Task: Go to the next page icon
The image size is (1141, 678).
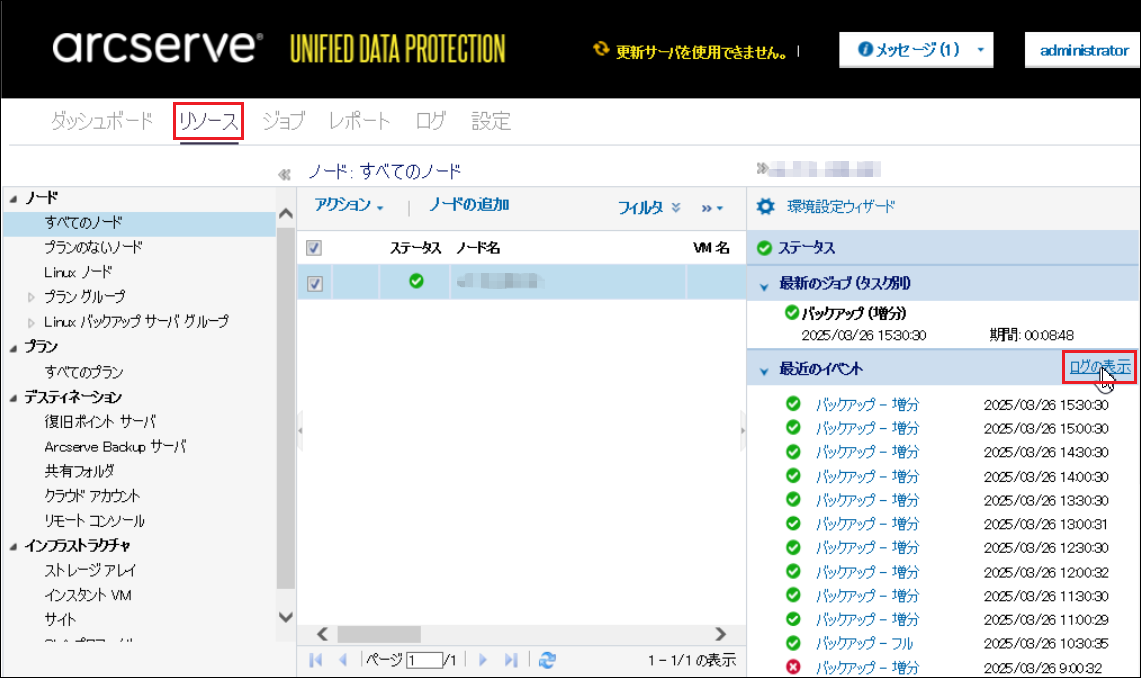Action: tap(482, 661)
